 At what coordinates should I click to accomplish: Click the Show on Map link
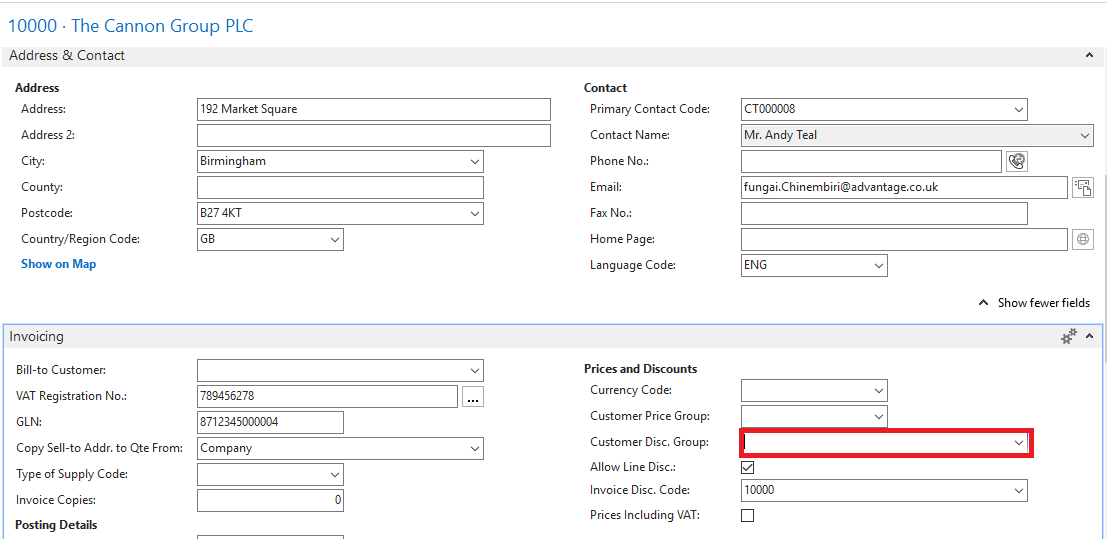[59, 264]
